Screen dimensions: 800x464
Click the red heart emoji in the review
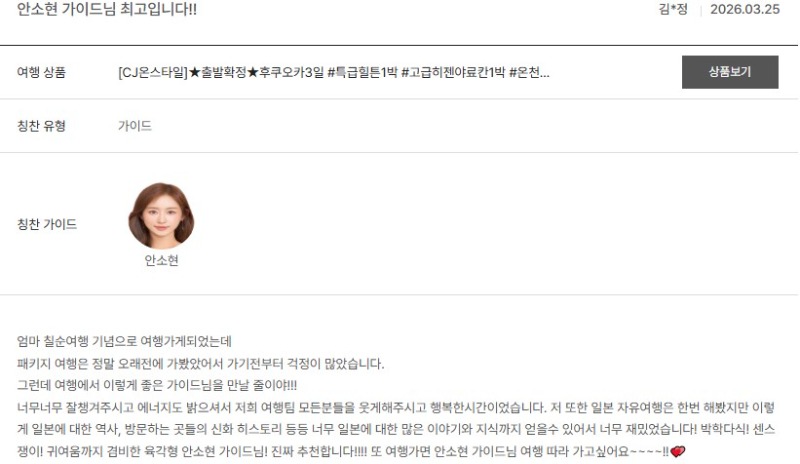678,451
